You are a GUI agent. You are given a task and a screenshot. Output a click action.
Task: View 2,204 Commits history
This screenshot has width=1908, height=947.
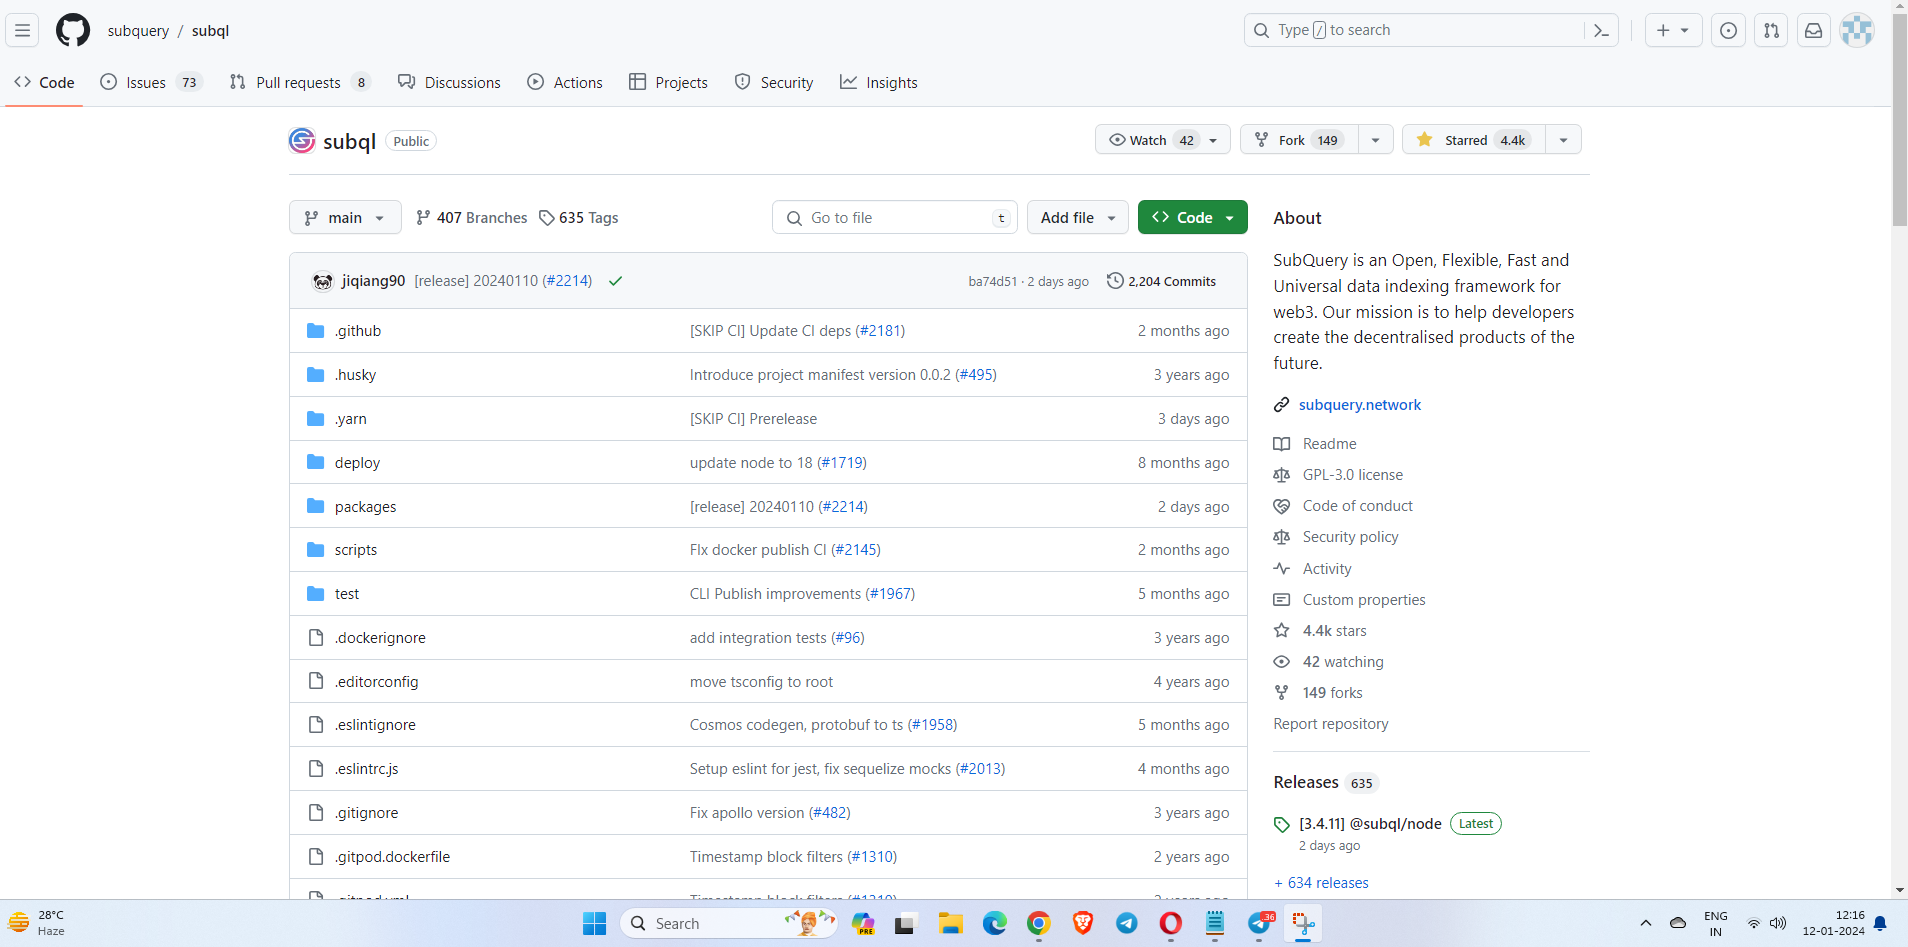(x=1162, y=282)
